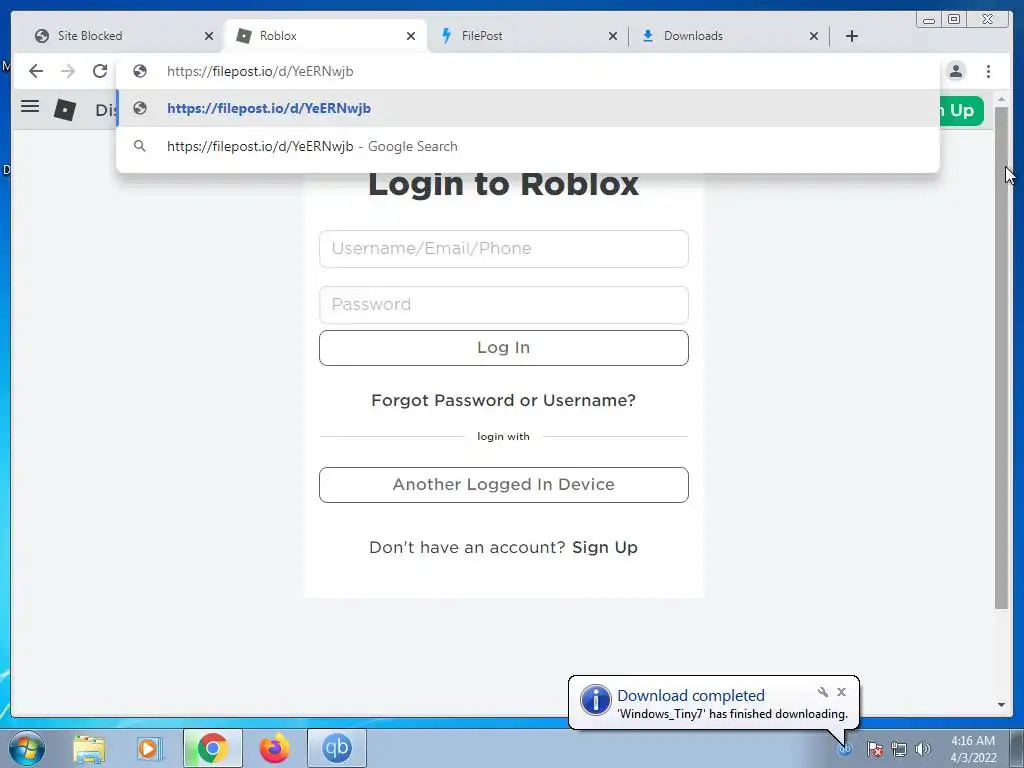Click the Roblox logo in header
Viewport: 1024px width, 768px height.
(65, 109)
